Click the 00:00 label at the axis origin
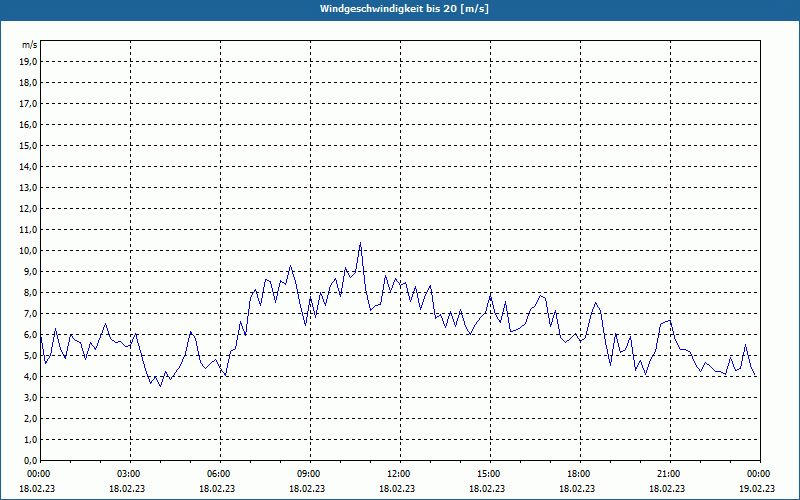 click(40, 474)
